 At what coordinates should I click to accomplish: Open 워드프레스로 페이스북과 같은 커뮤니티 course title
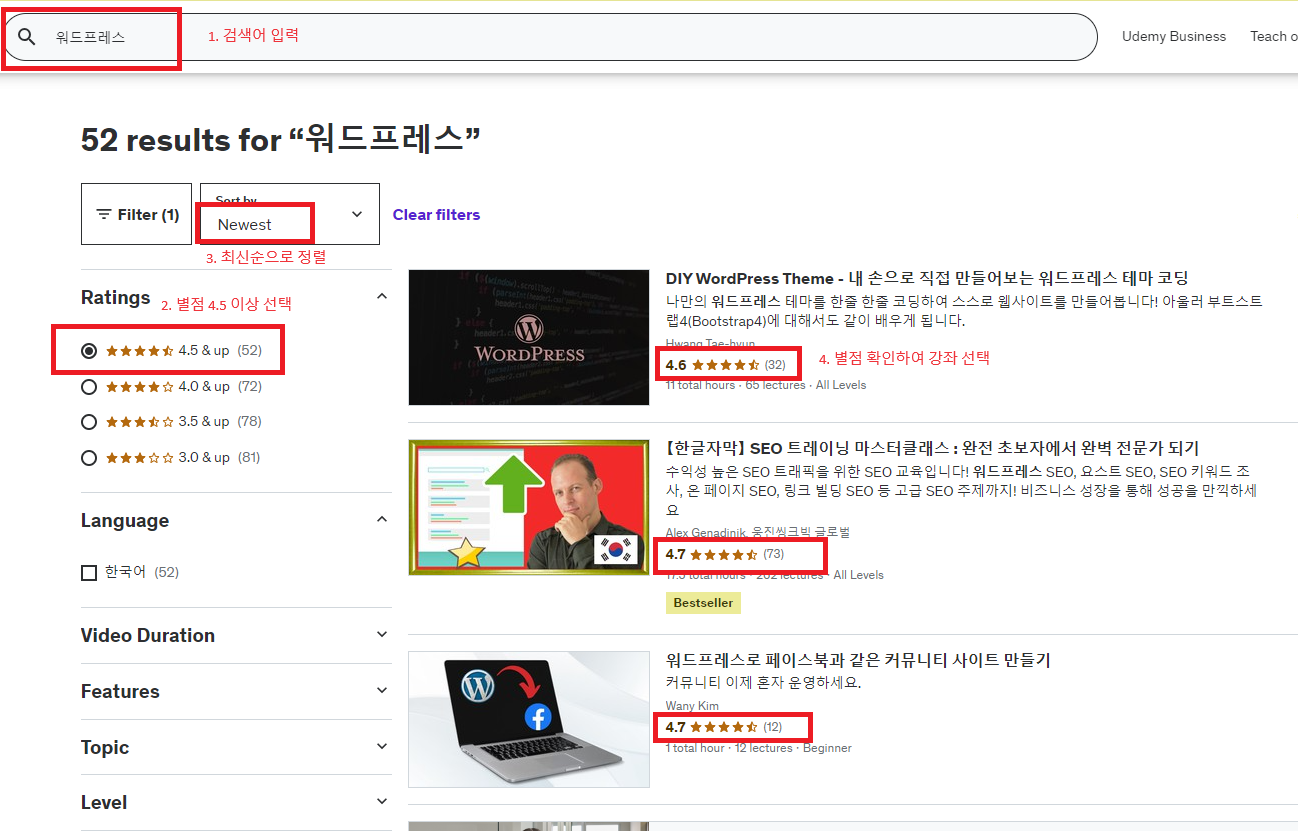click(858, 660)
